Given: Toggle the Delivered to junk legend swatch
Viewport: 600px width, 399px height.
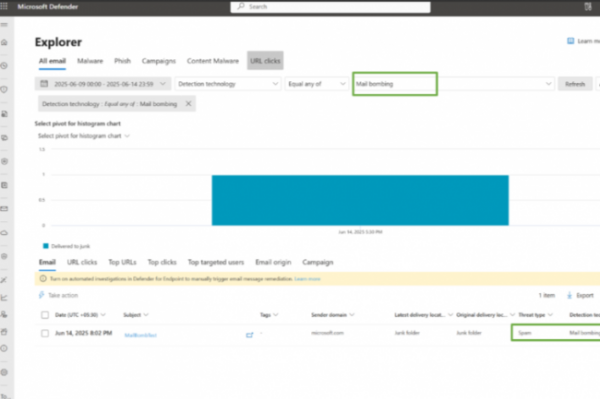Looking at the screenshot, I should tap(46, 246).
